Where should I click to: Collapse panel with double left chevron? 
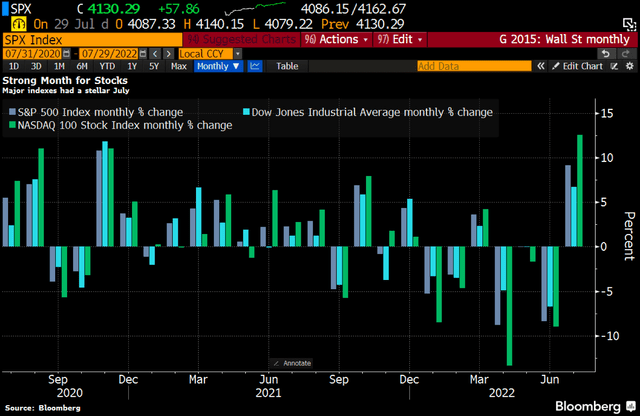click(541, 66)
